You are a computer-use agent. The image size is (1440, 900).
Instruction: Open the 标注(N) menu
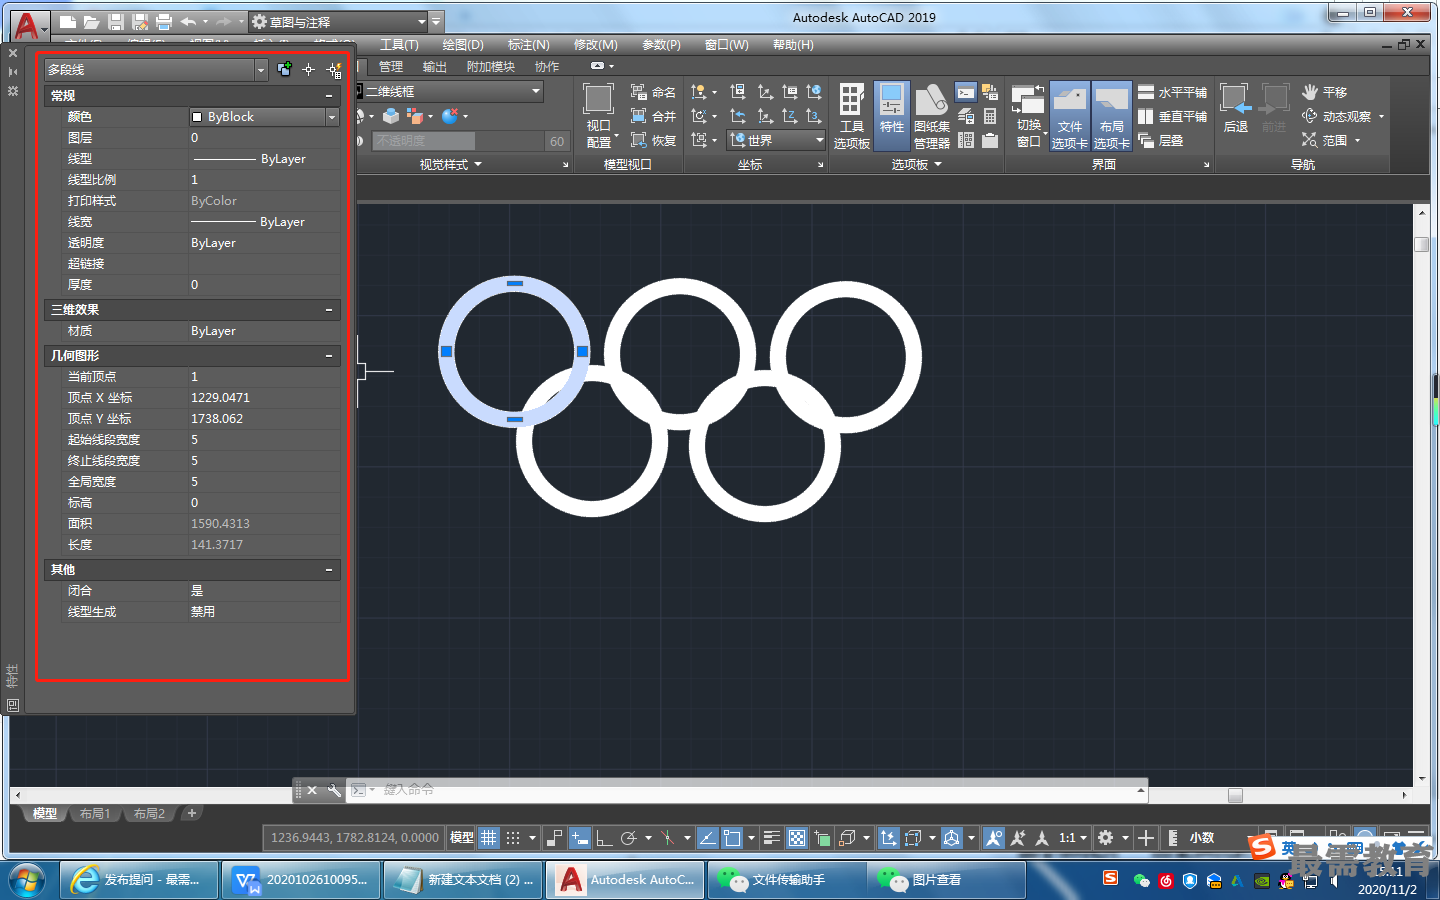(x=529, y=45)
